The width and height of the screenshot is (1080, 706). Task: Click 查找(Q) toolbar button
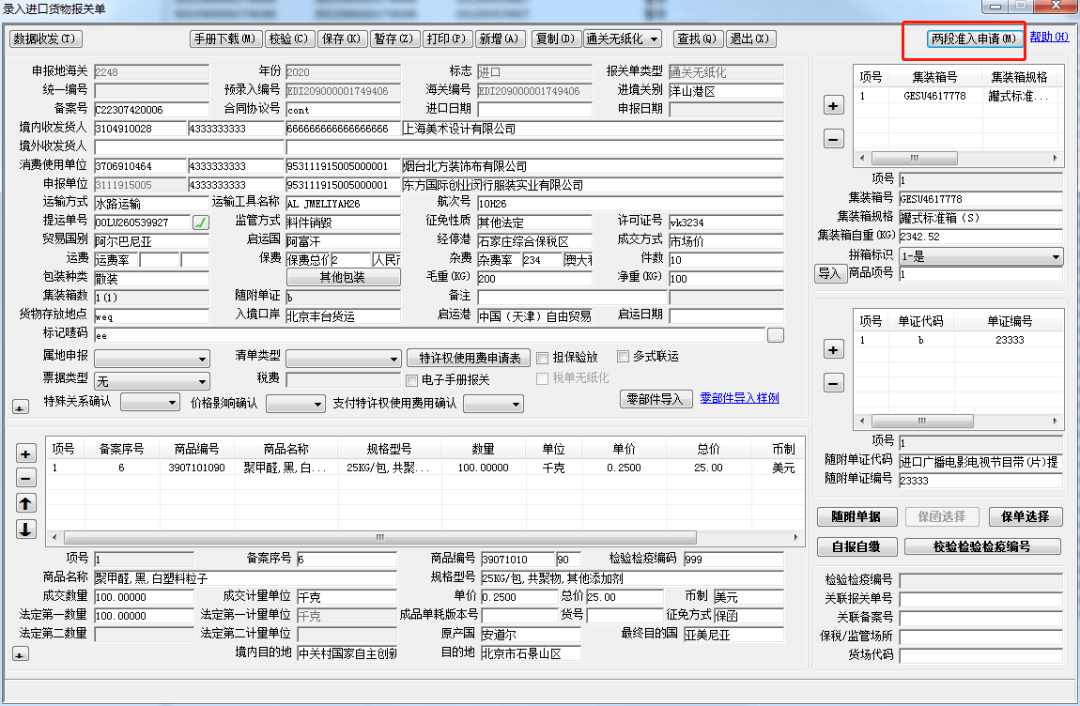697,39
